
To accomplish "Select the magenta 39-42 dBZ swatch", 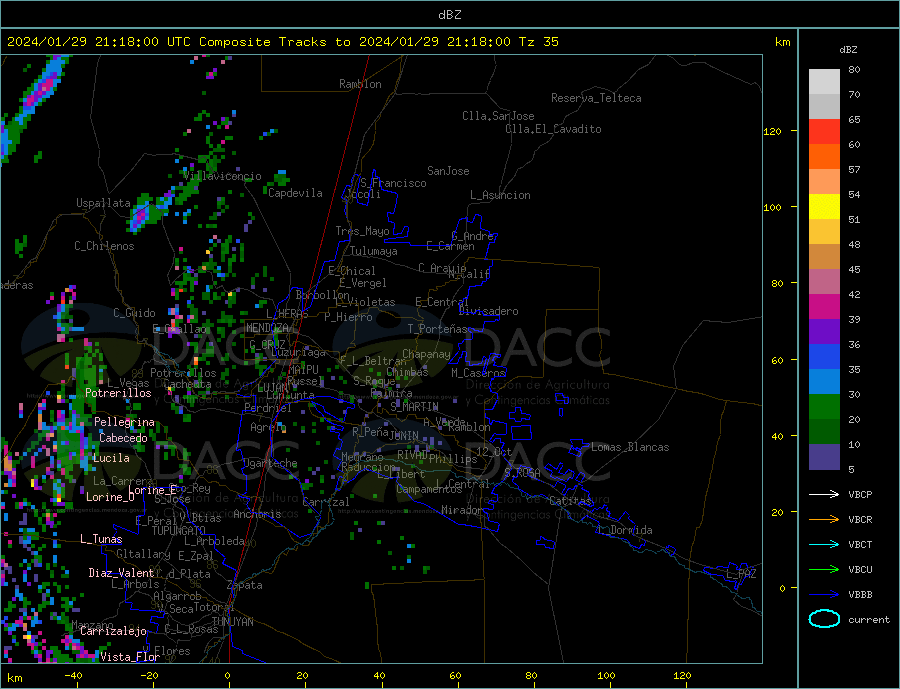I will click(x=824, y=307).
